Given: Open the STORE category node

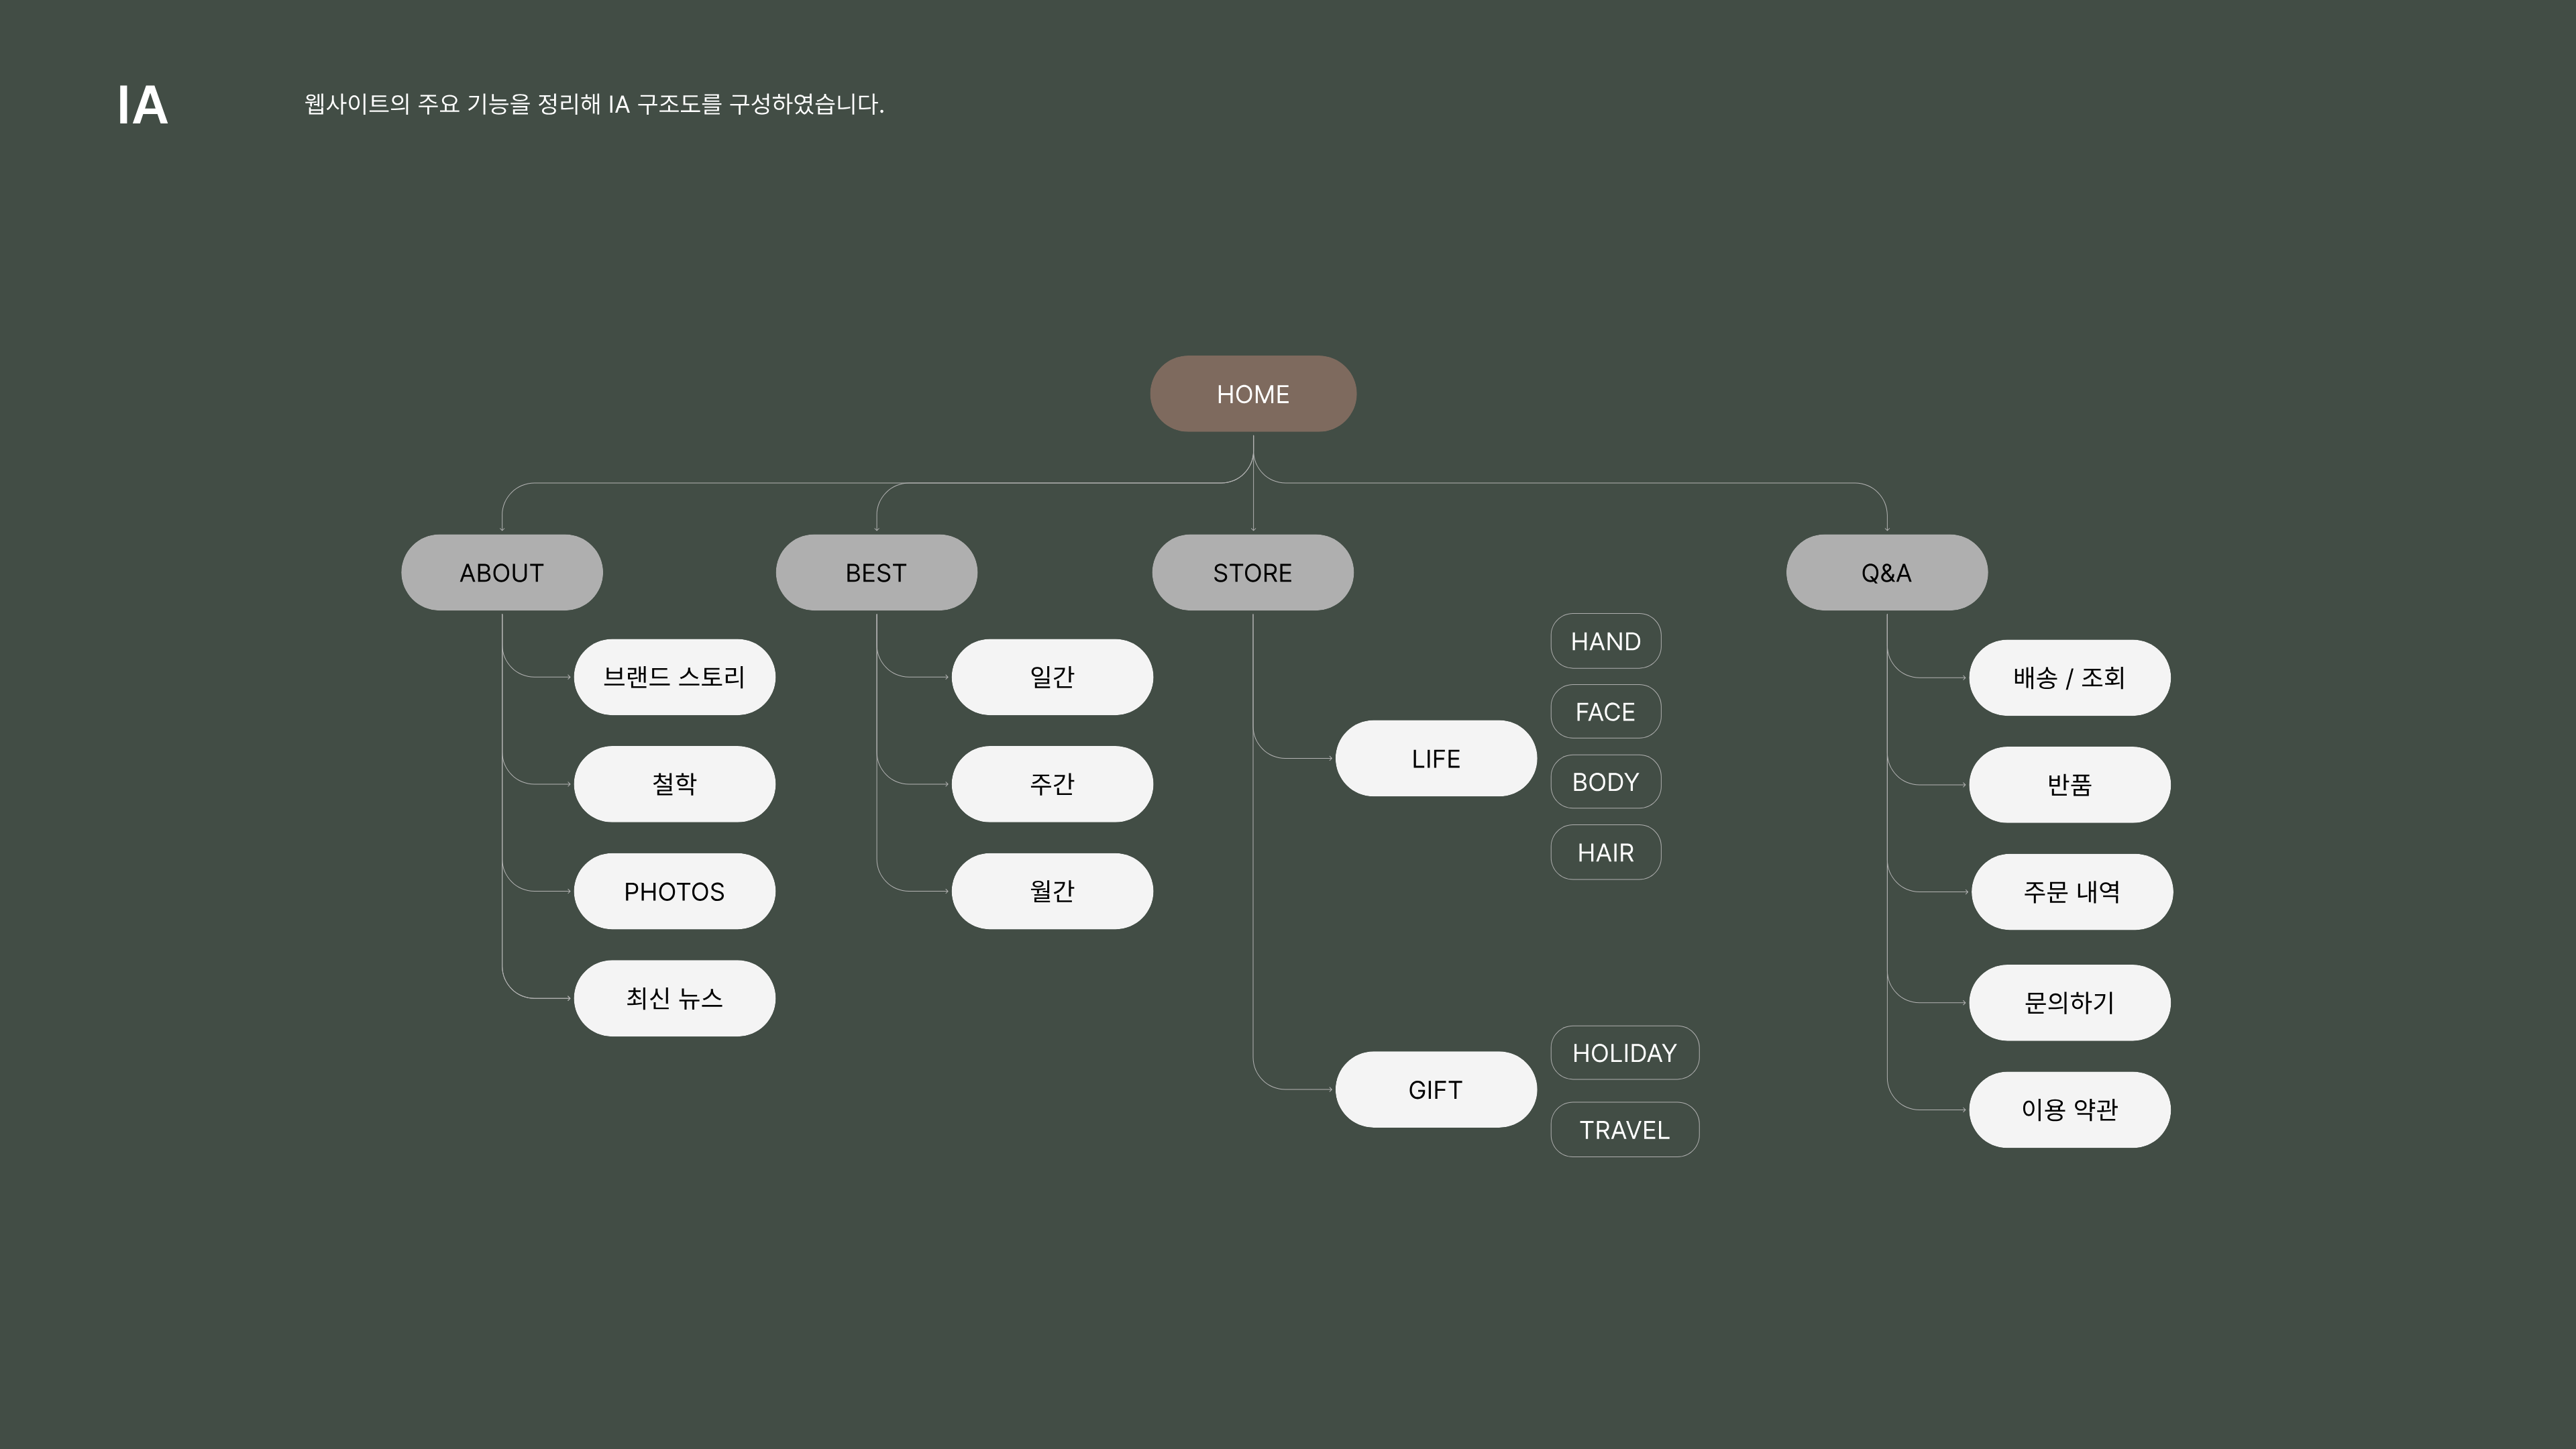Looking at the screenshot, I should tap(1253, 573).
